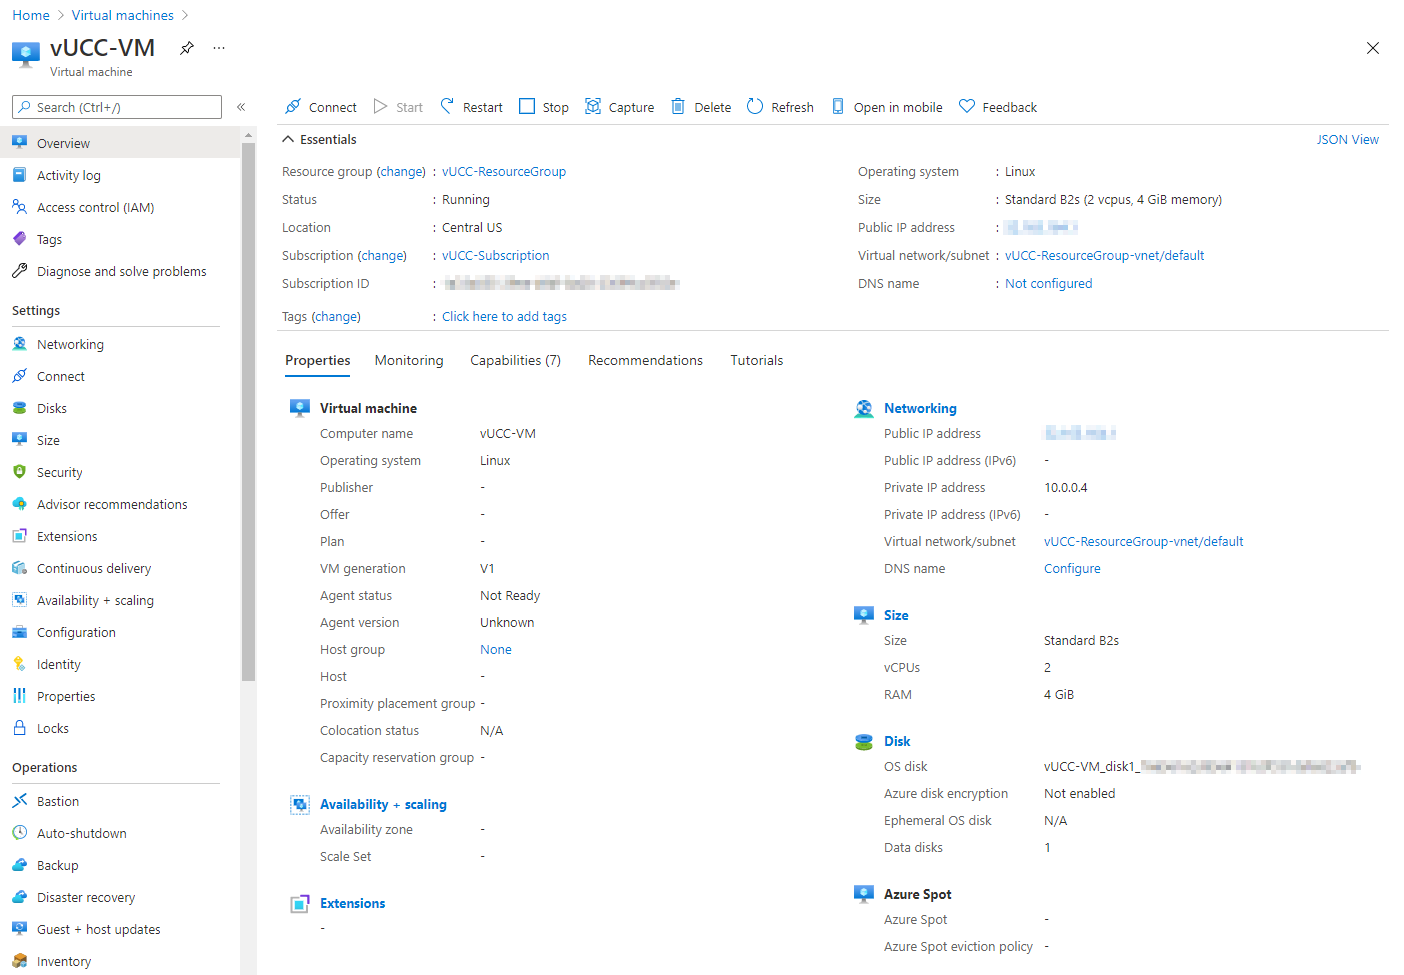Switch to the Monitoring tab
The height and width of the screenshot is (975, 1404).
[x=409, y=360]
